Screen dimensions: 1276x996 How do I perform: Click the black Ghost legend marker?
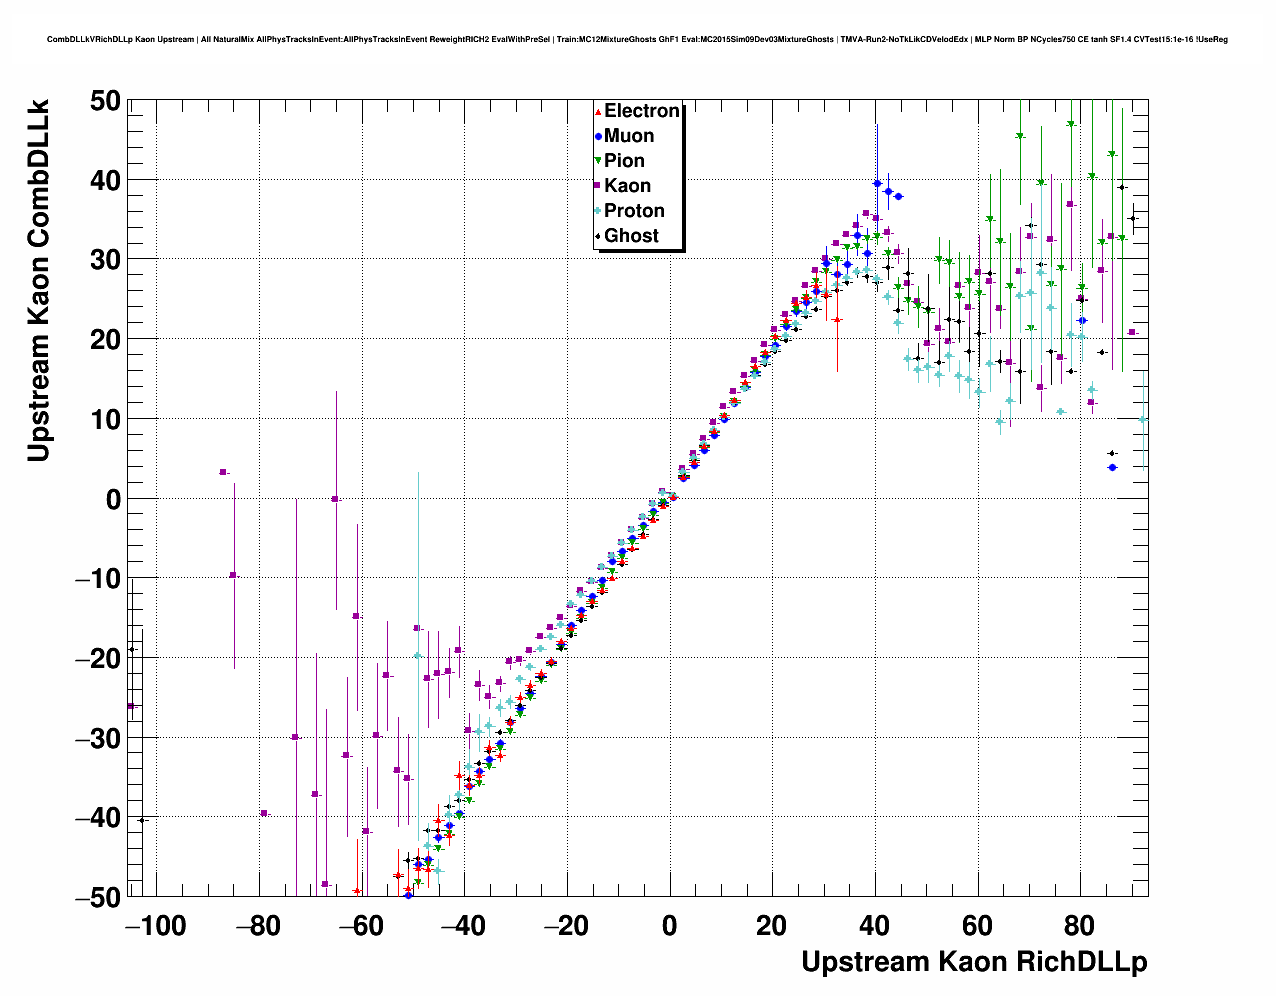598,236
